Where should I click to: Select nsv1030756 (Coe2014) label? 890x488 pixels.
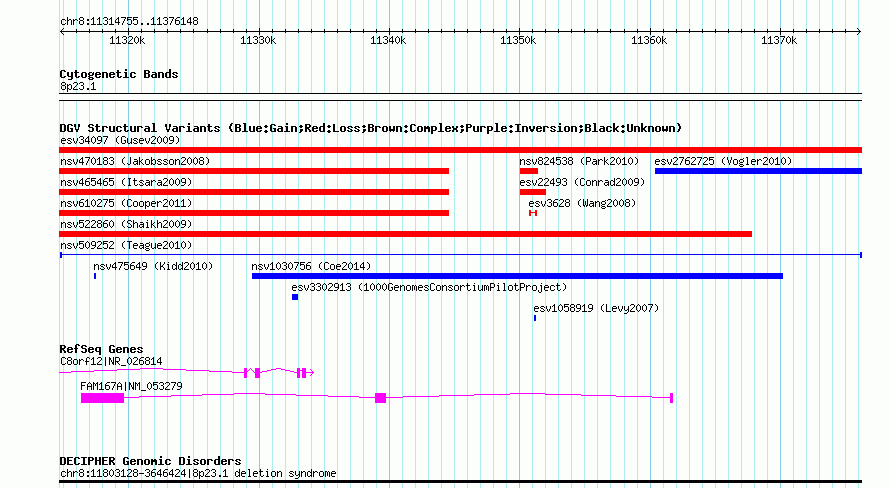coord(311,266)
